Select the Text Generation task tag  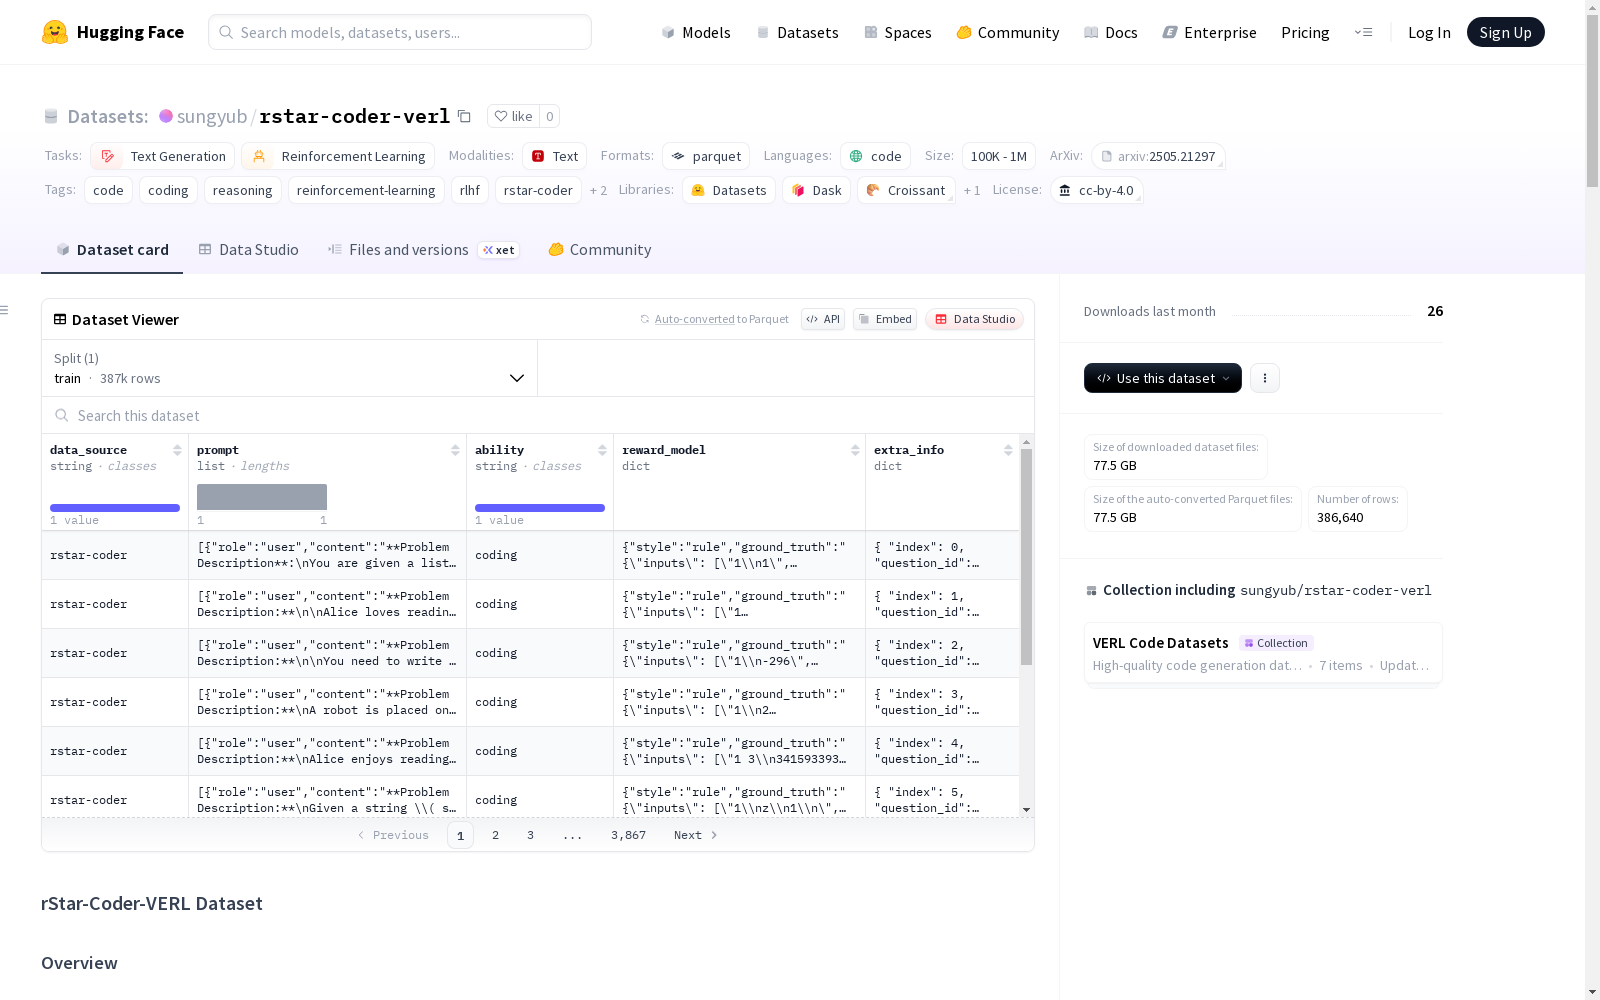tap(163, 156)
